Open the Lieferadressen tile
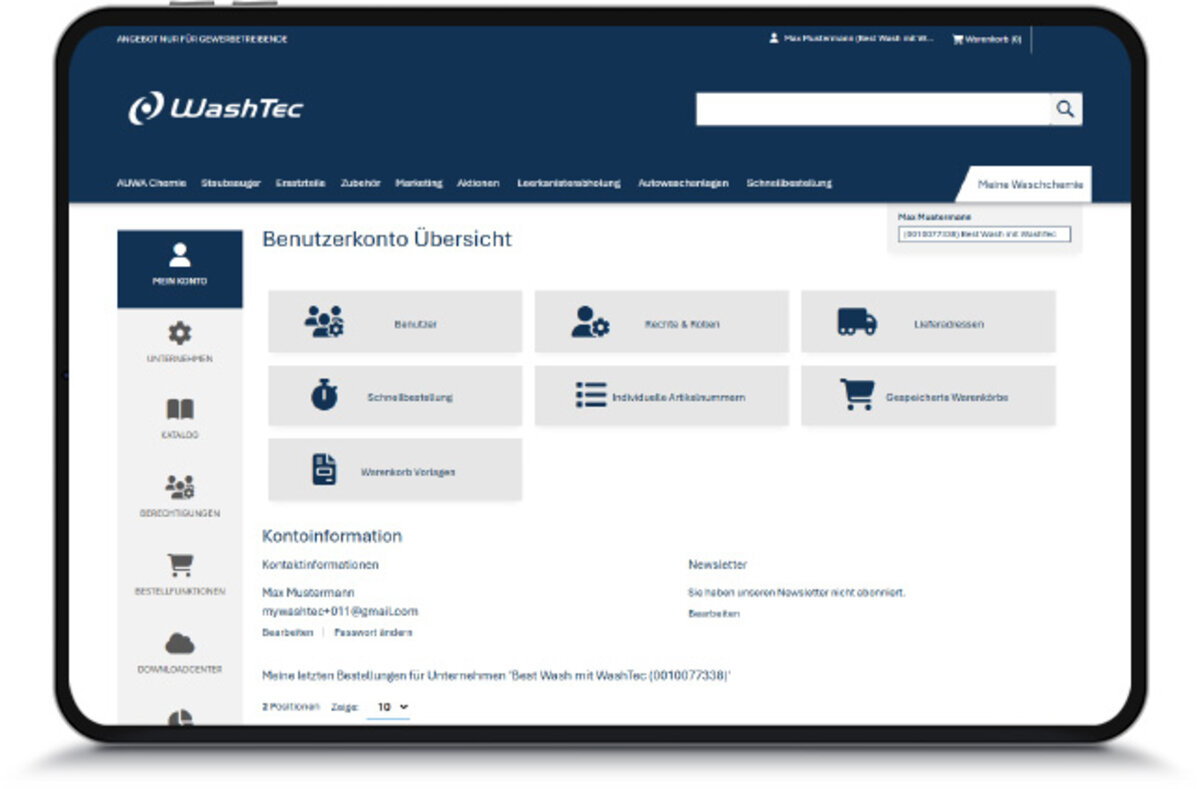The width and height of the screenshot is (1200, 789). click(x=928, y=322)
